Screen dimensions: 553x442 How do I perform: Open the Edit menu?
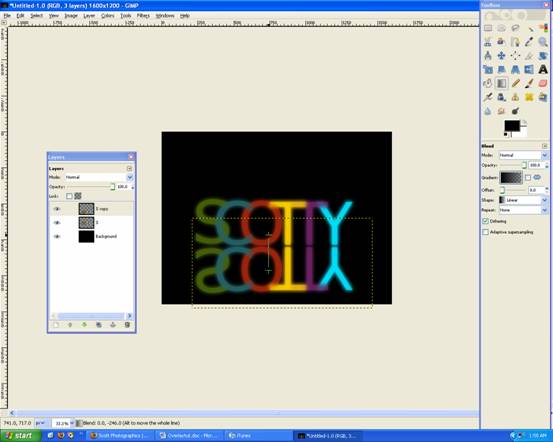[20, 16]
